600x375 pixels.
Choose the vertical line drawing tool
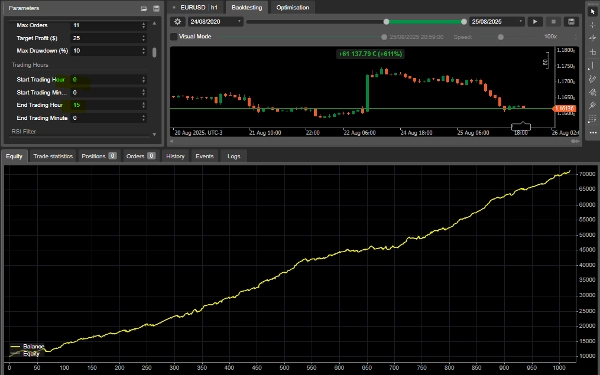[x=592, y=65]
